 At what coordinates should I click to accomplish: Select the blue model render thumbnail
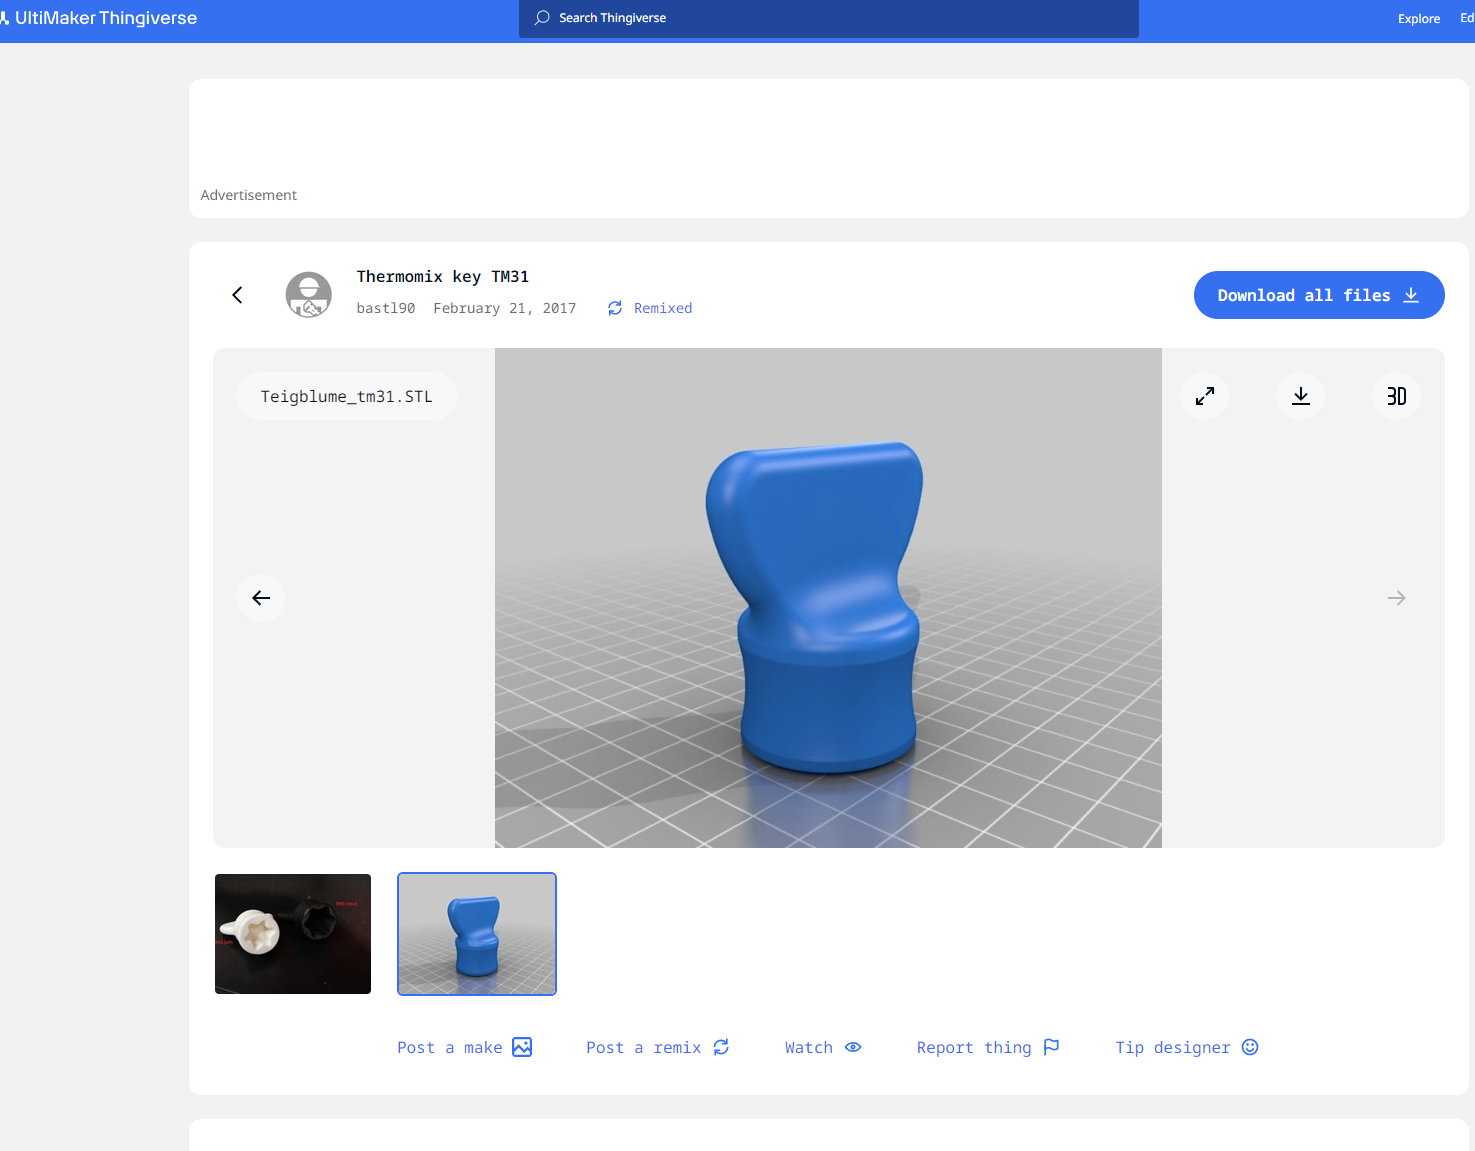[477, 934]
